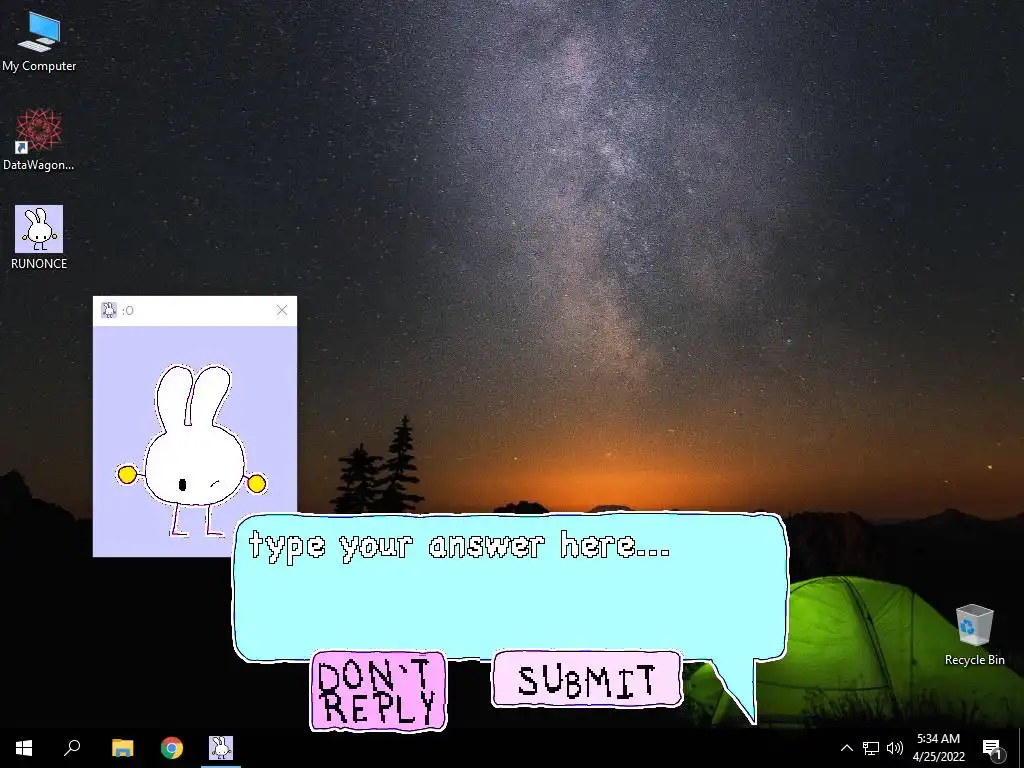Open File Explorer from taskbar
This screenshot has height=768, width=1024.
[122, 748]
